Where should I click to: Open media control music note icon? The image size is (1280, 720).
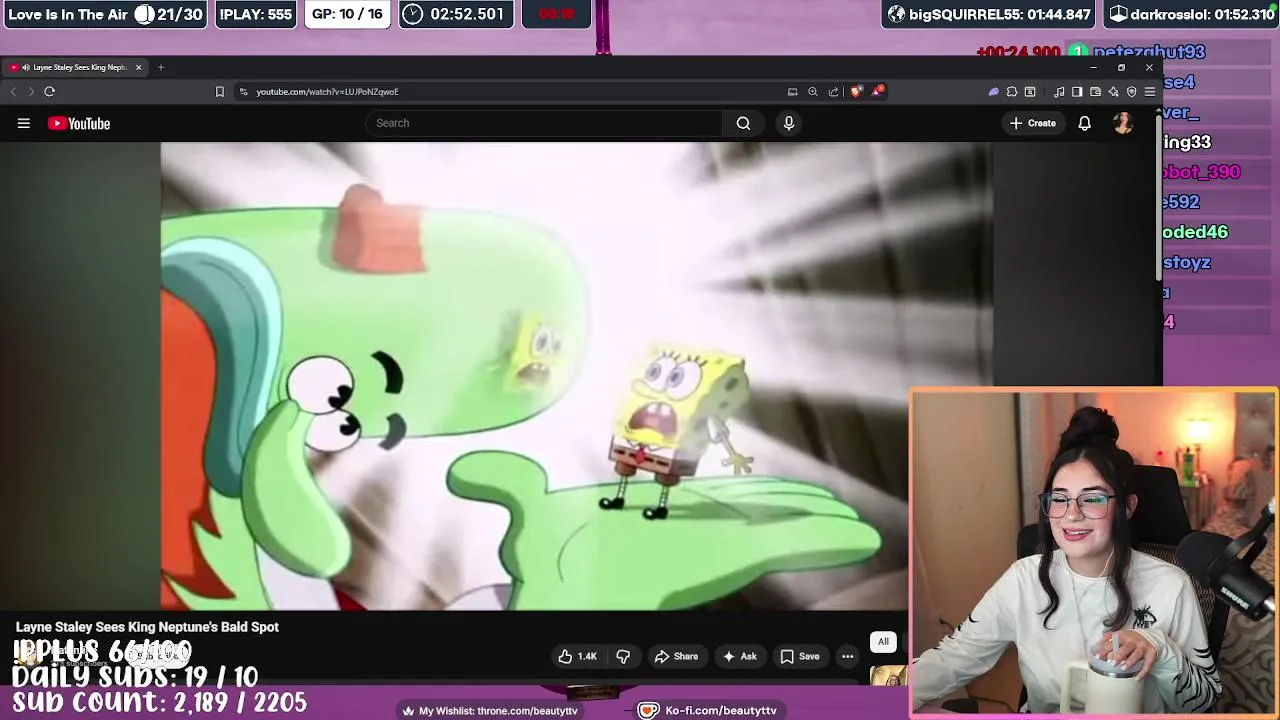[x=1059, y=91]
